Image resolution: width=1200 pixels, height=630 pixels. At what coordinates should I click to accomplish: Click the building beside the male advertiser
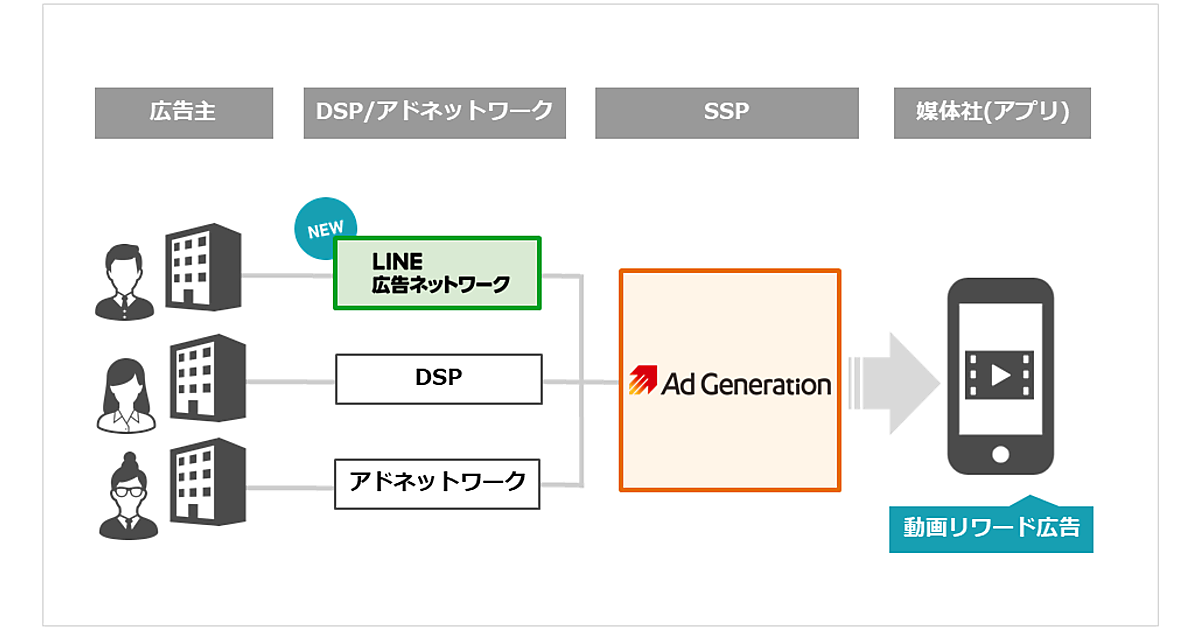[x=203, y=265]
